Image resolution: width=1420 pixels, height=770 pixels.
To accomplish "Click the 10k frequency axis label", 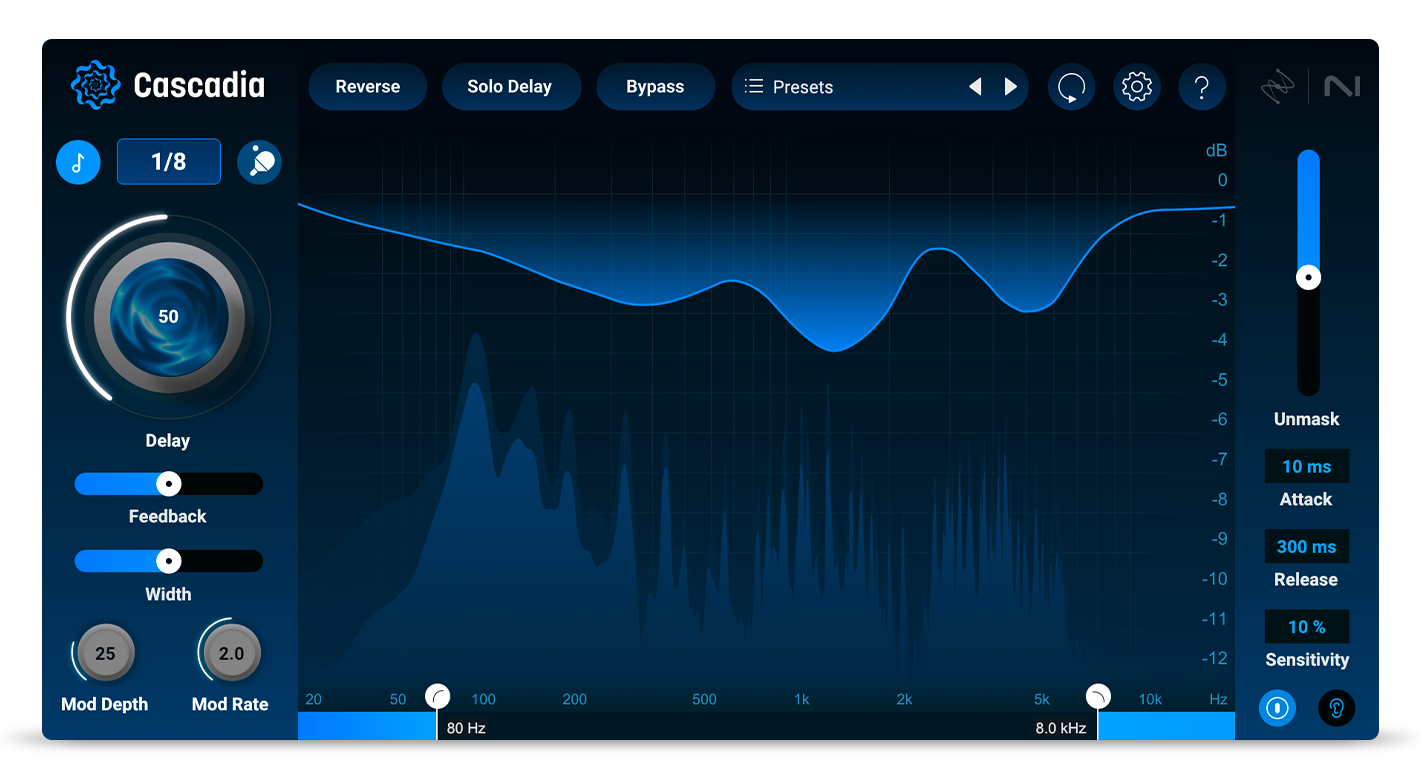I will point(1151,700).
